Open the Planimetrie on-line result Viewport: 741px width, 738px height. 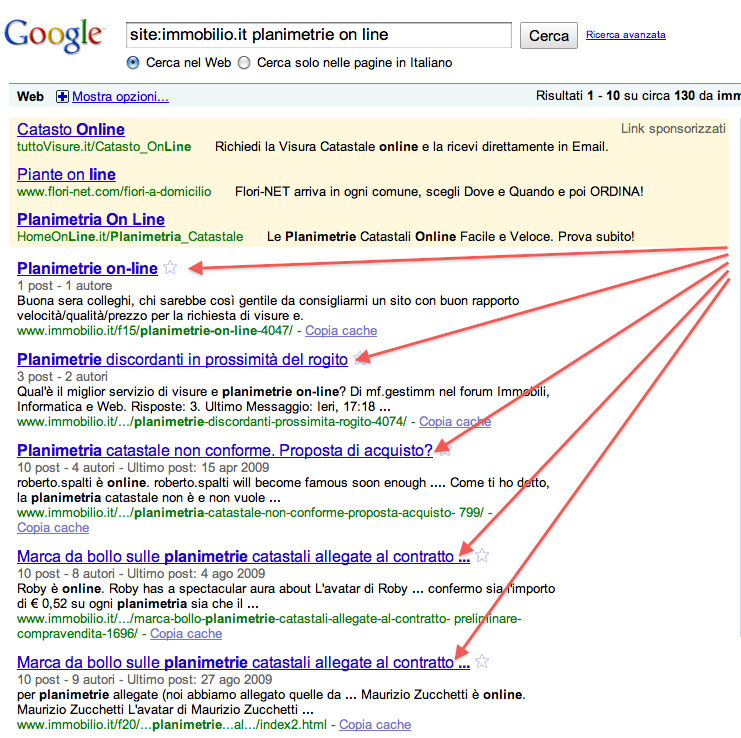[x=87, y=268]
